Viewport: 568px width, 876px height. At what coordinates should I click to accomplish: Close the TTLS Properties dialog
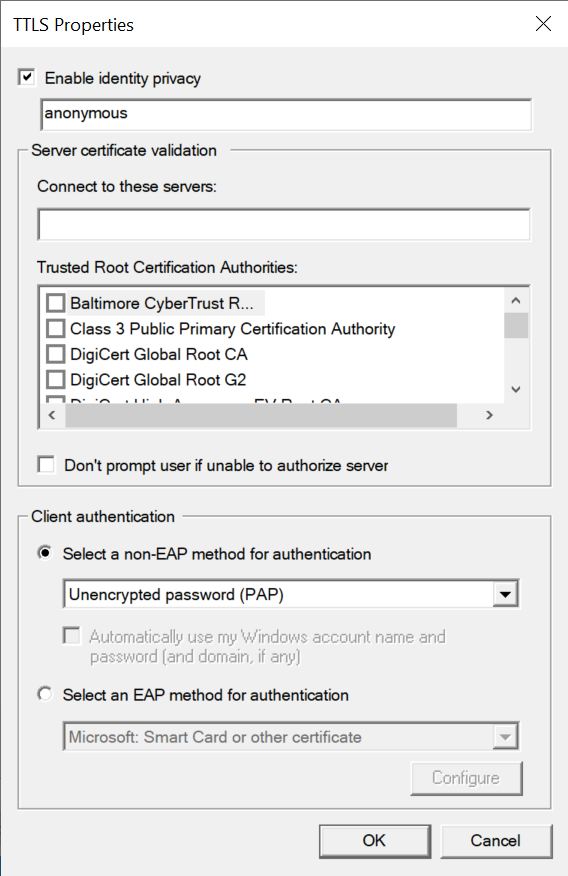[543, 24]
